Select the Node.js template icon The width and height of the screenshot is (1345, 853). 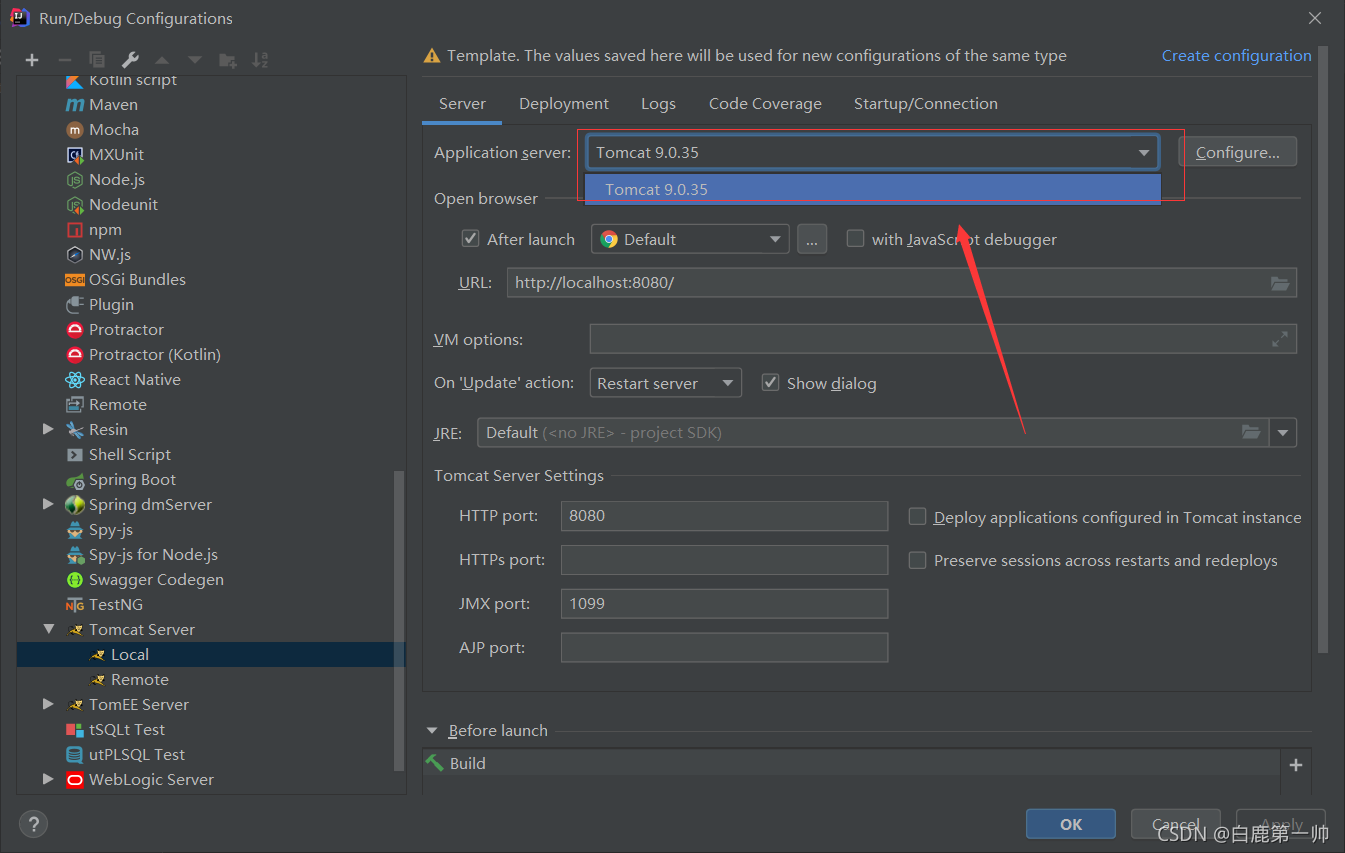pyautogui.click(x=74, y=180)
